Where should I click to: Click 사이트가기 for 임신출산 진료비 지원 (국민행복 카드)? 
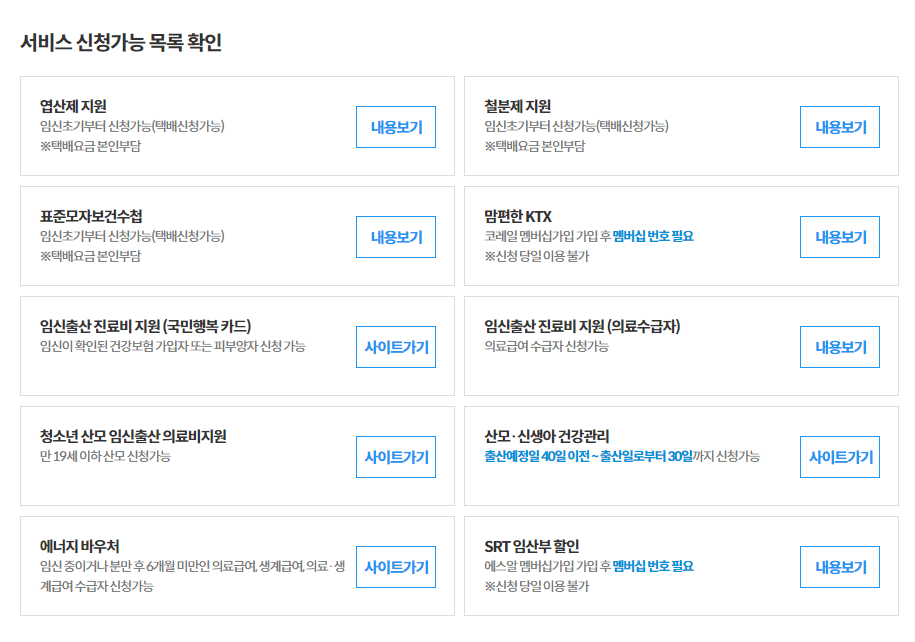[395, 347]
